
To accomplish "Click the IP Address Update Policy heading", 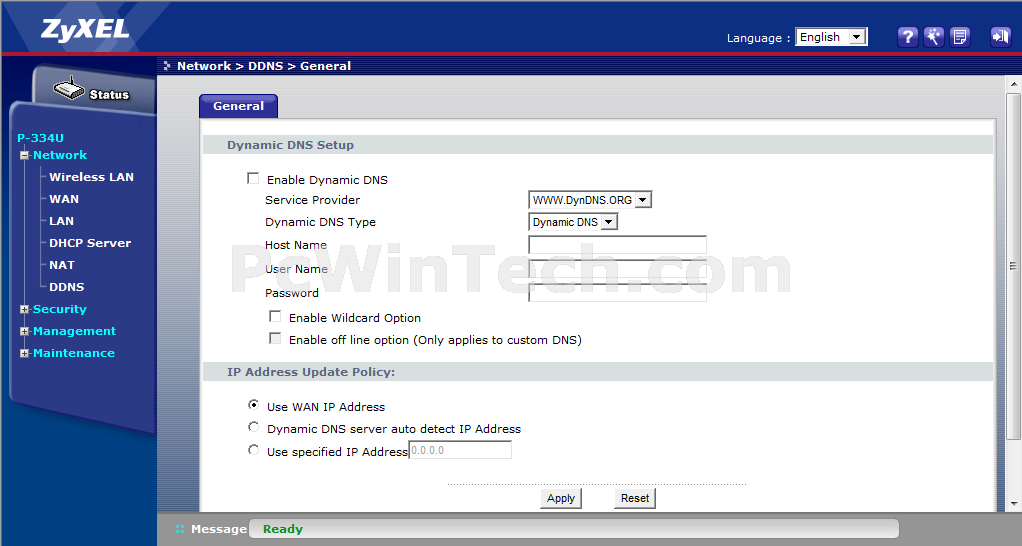I will tap(311, 372).
